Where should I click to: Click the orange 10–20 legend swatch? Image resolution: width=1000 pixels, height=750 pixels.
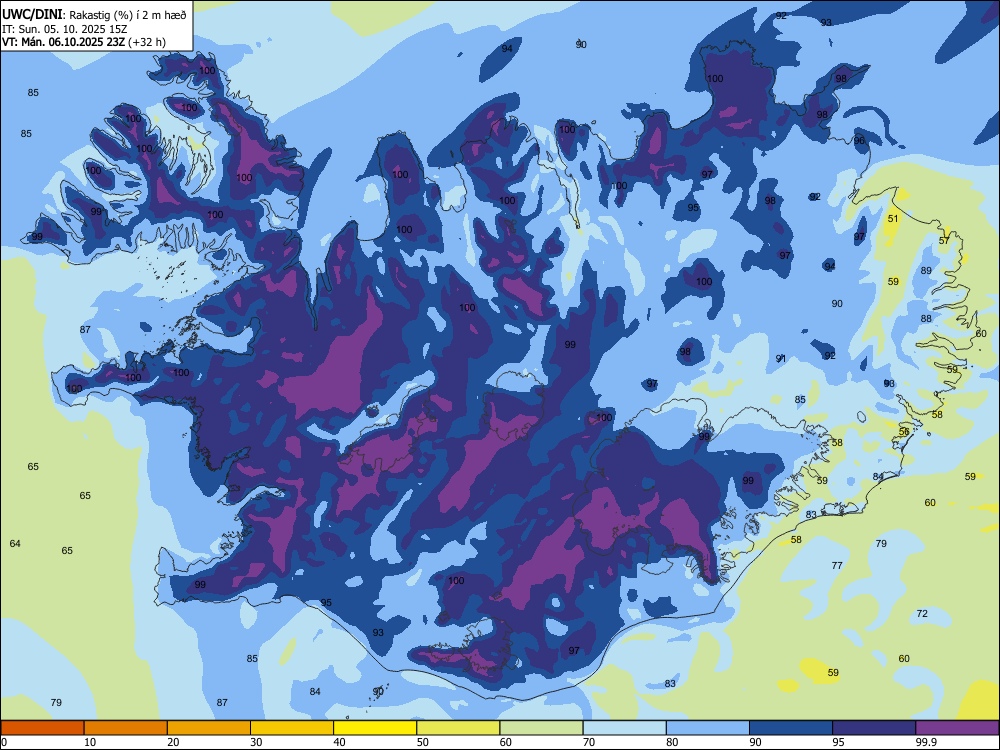point(126,728)
